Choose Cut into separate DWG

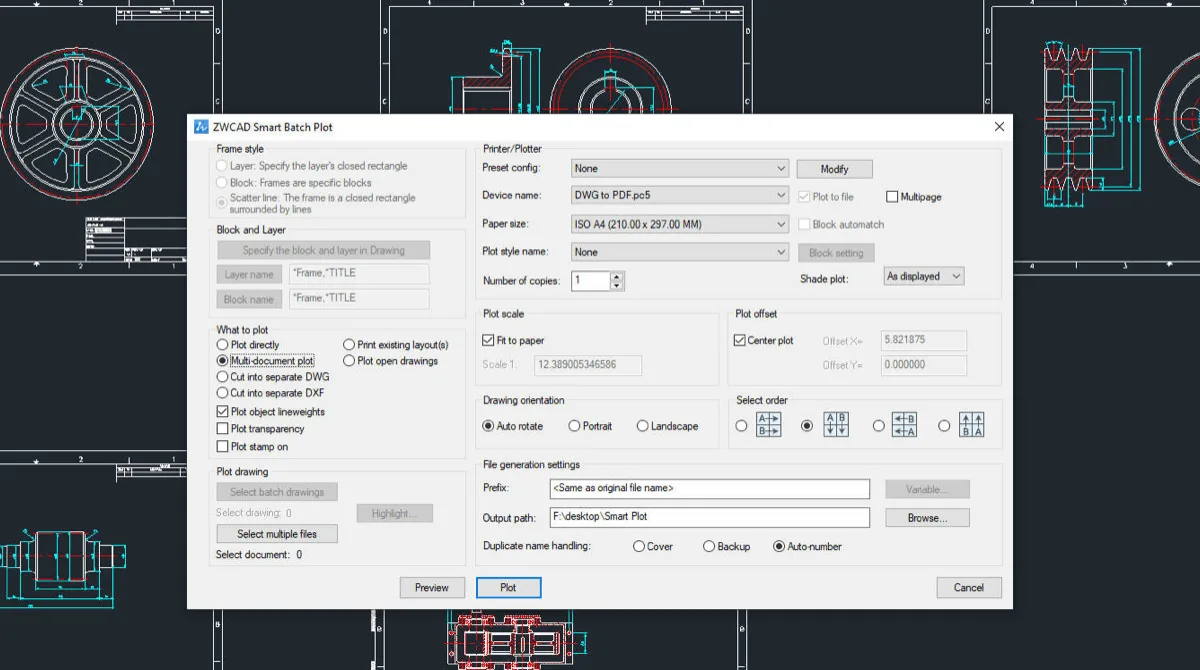(222, 377)
